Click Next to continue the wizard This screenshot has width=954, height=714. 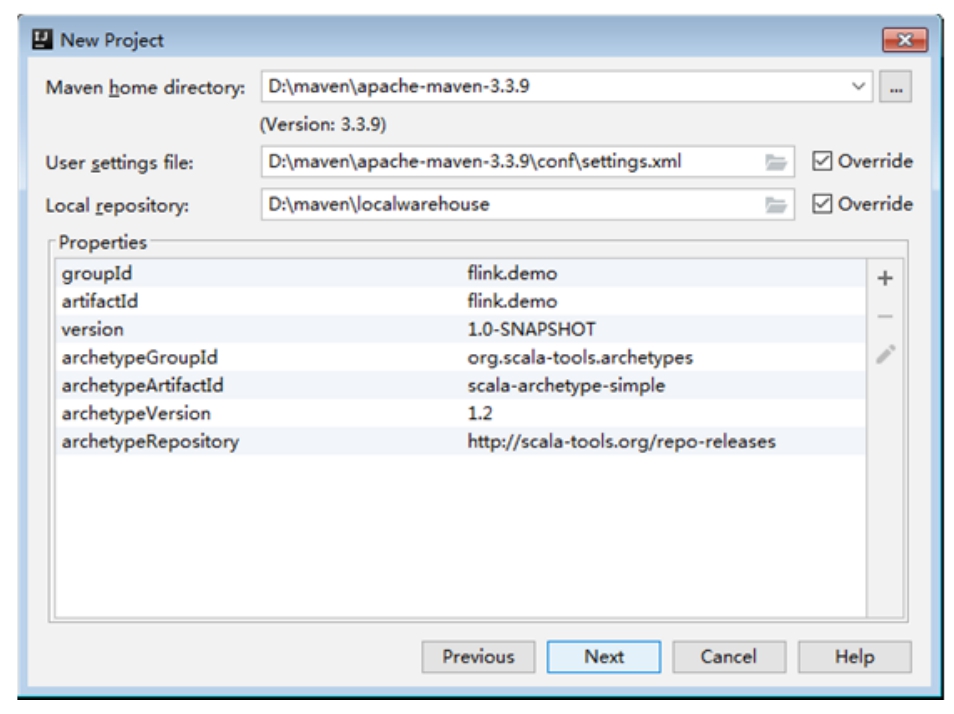pos(604,657)
